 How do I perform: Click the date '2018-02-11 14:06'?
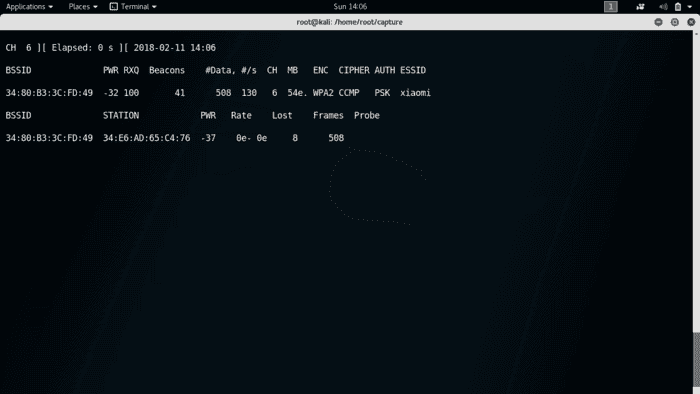[x=175, y=48]
